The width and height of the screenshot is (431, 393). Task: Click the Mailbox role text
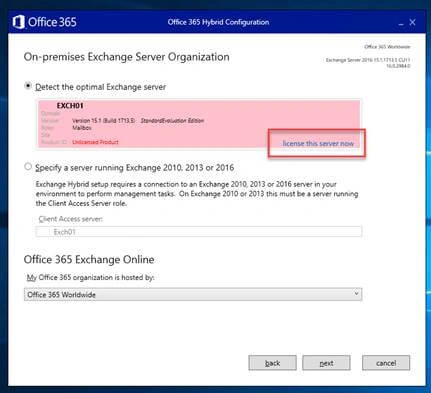click(x=82, y=128)
